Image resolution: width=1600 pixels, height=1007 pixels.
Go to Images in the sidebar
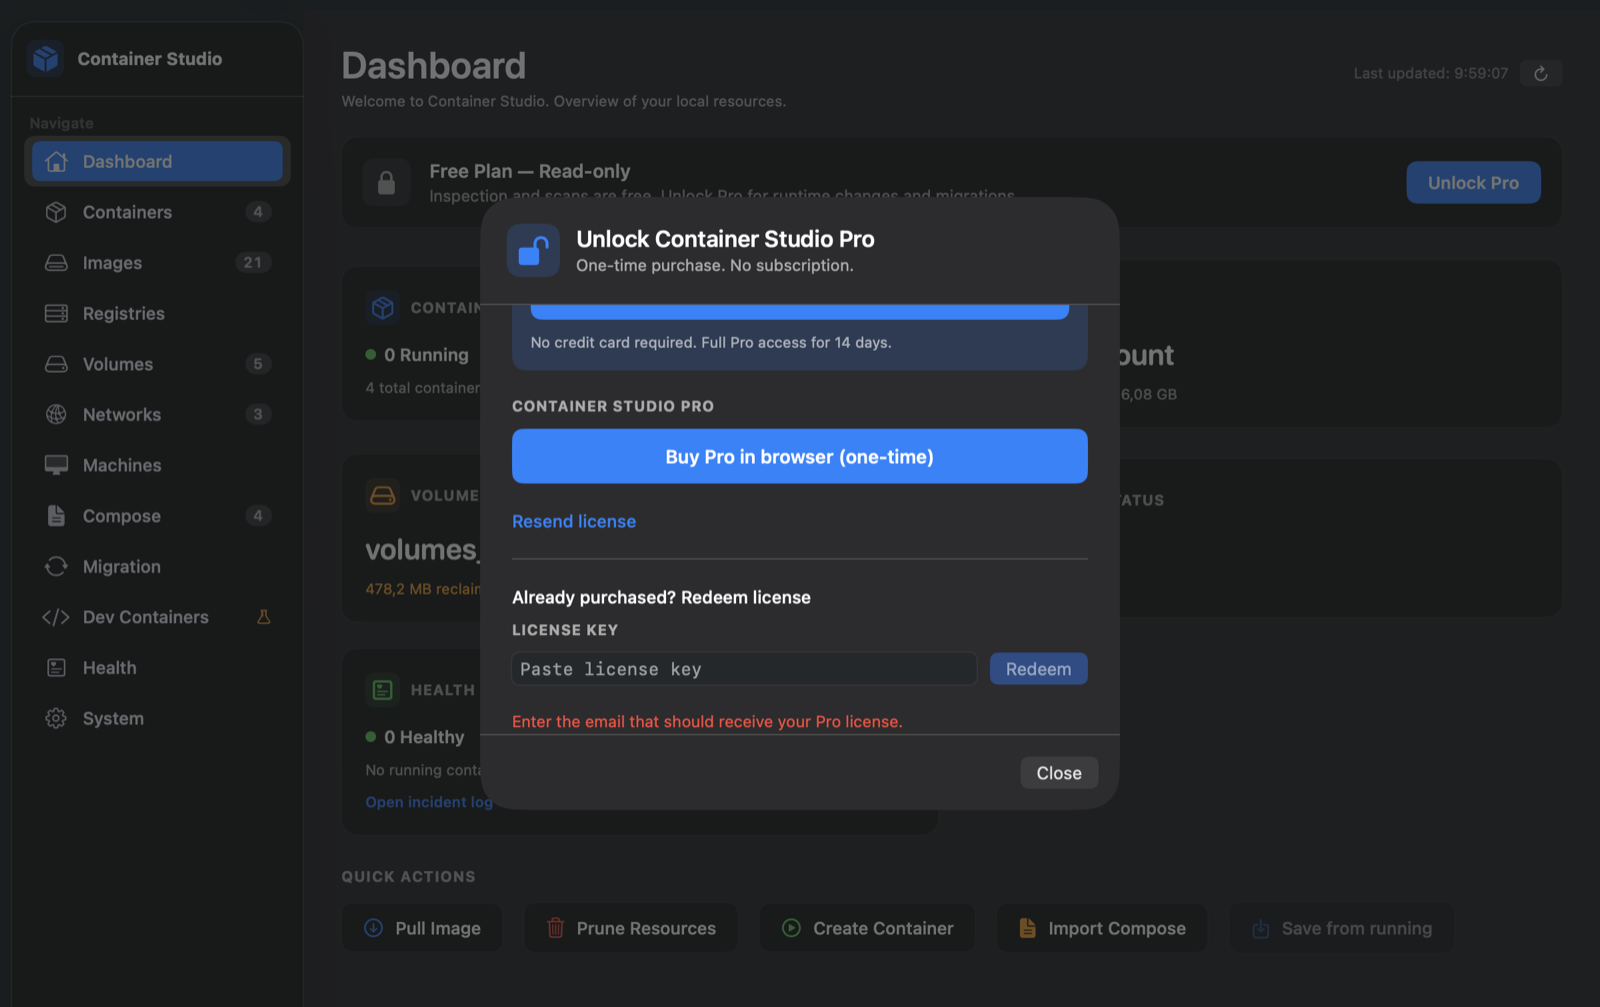(157, 263)
